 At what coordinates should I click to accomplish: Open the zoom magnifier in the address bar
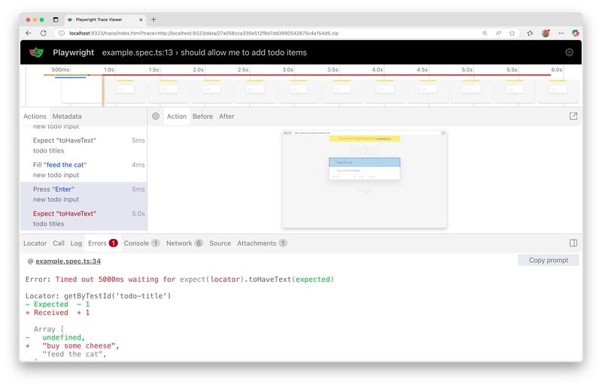(485, 33)
